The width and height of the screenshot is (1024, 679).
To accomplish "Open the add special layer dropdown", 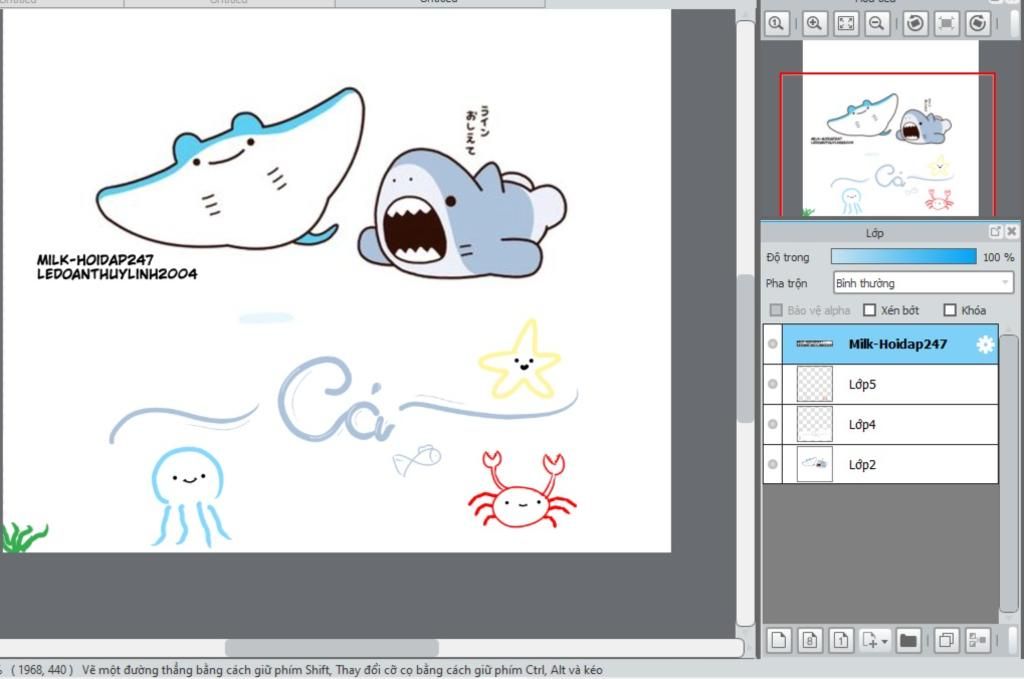I will coord(875,640).
